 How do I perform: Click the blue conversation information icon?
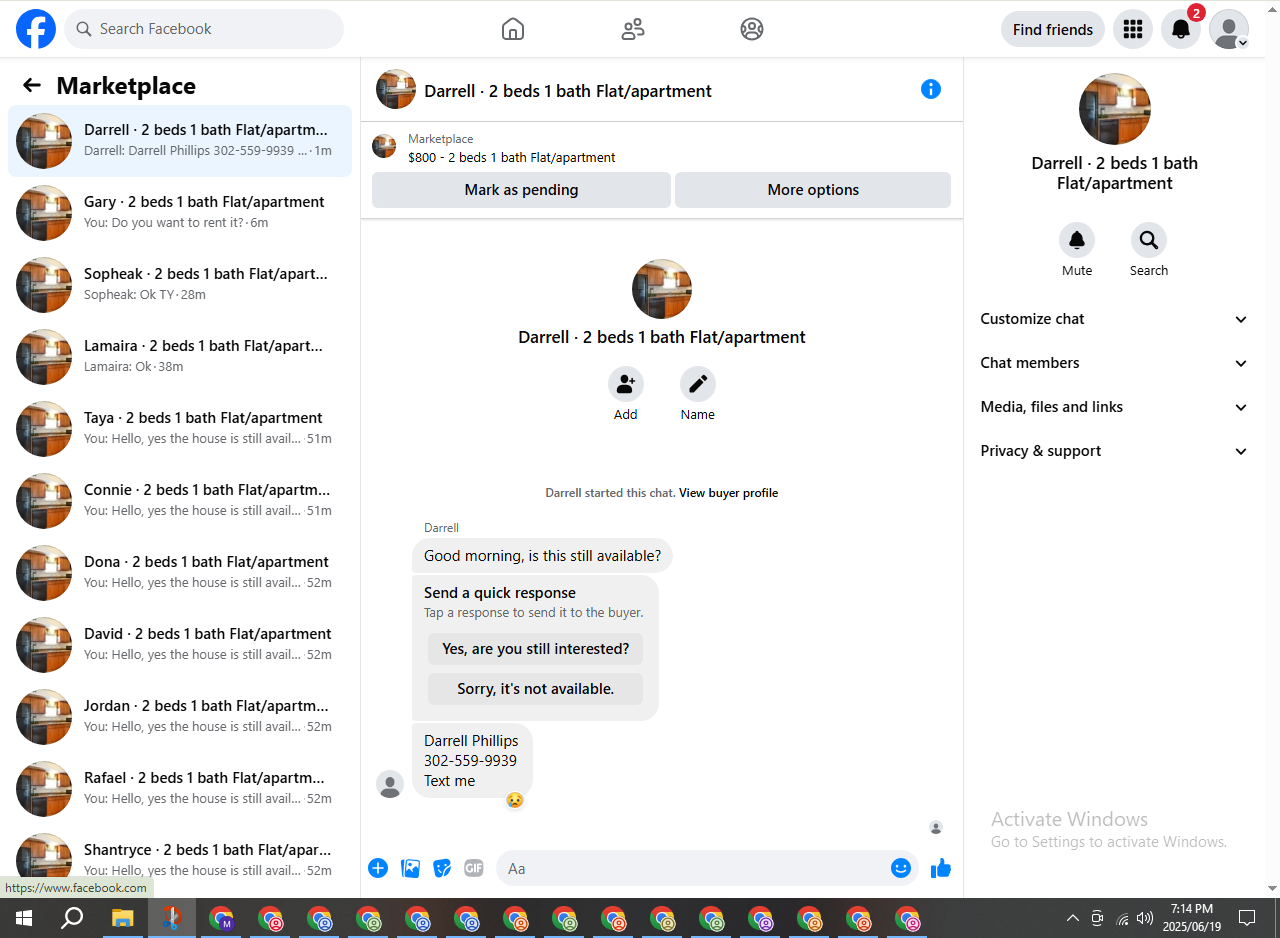pos(931,89)
